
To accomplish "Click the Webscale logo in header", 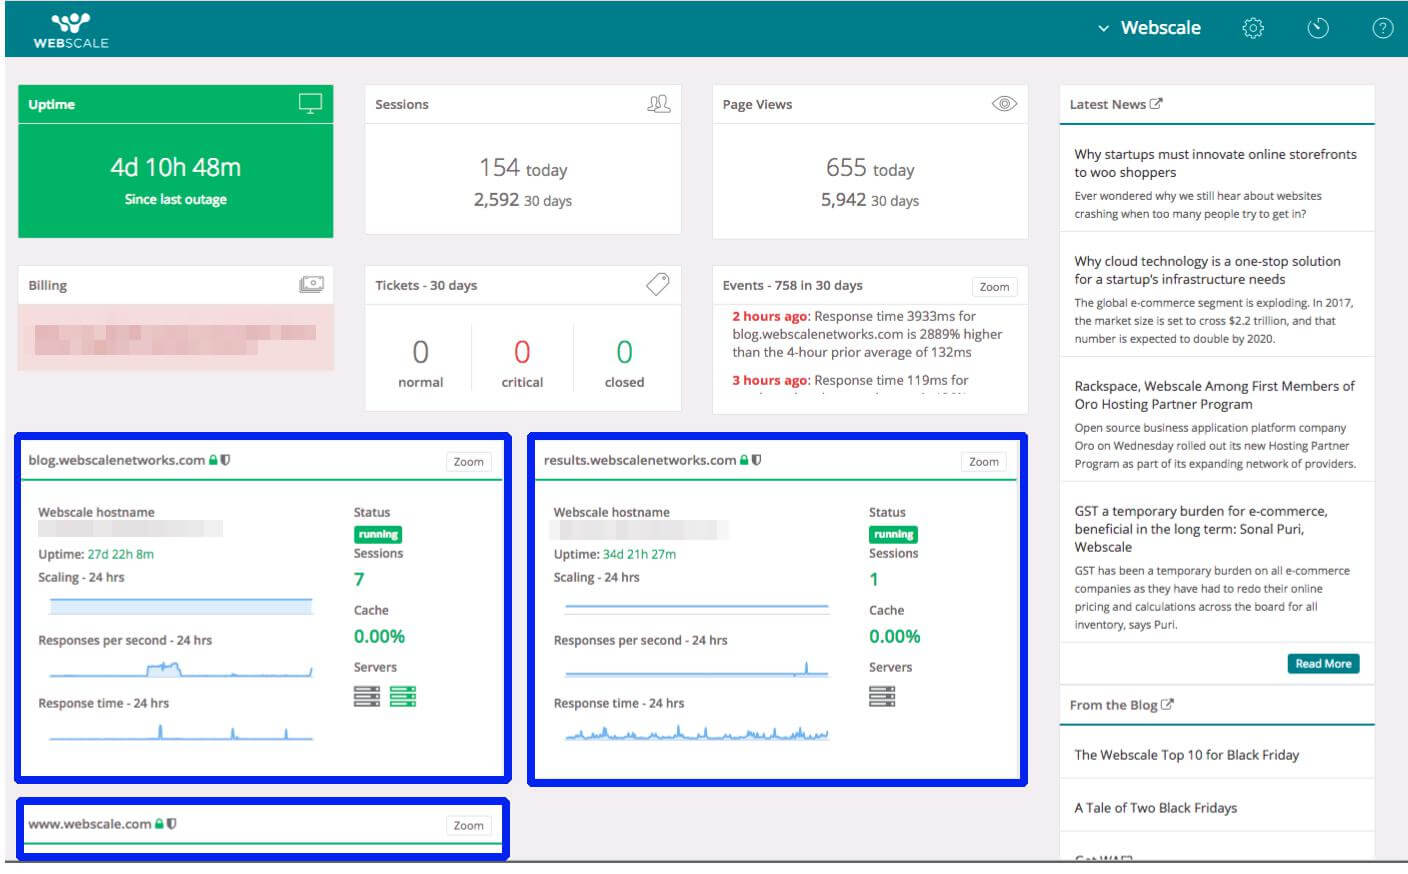I will tap(70, 30).
